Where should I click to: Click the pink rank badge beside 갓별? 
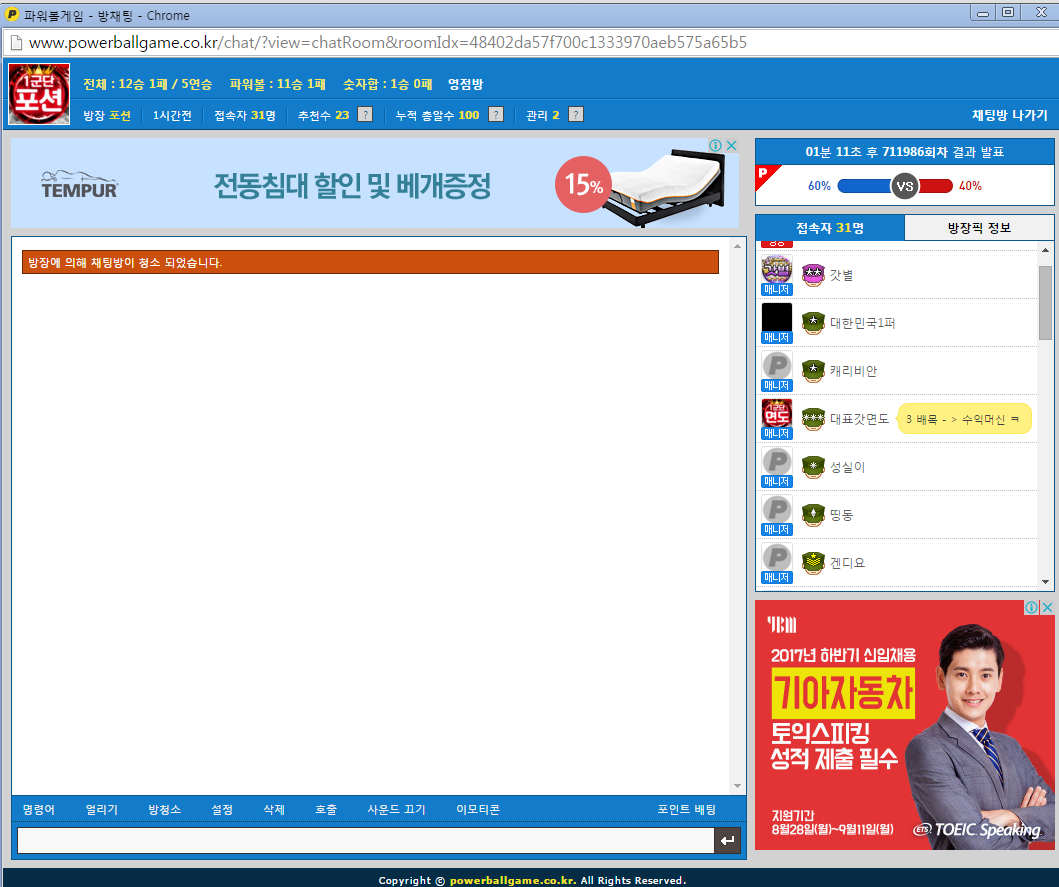813,275
